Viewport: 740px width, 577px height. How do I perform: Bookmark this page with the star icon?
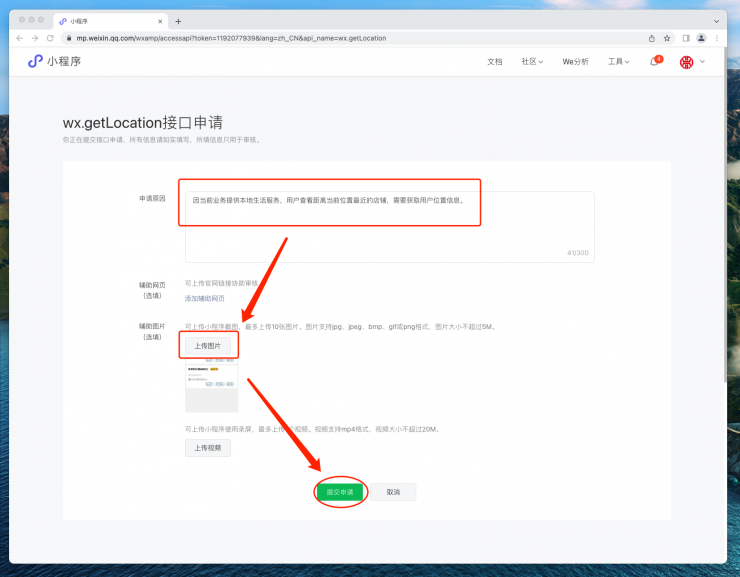(x=666, y=38)
